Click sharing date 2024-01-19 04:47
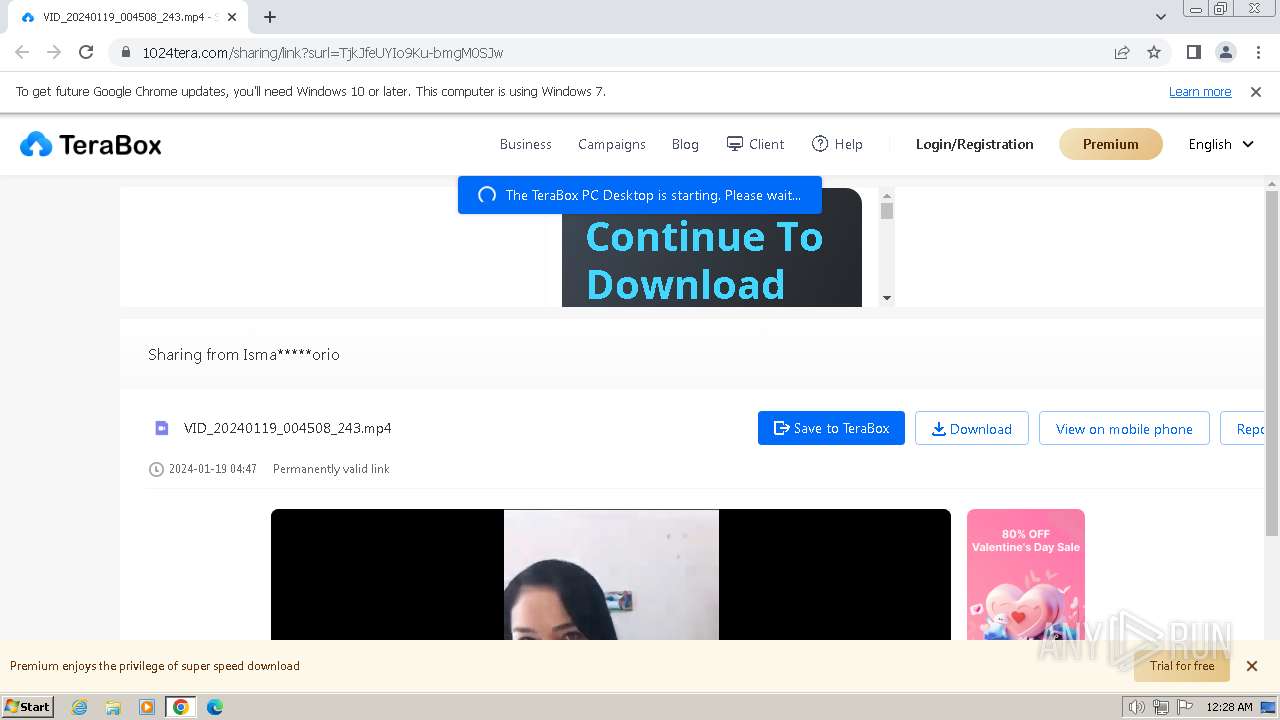This screenshot has width=1280, height=720. 213,469
